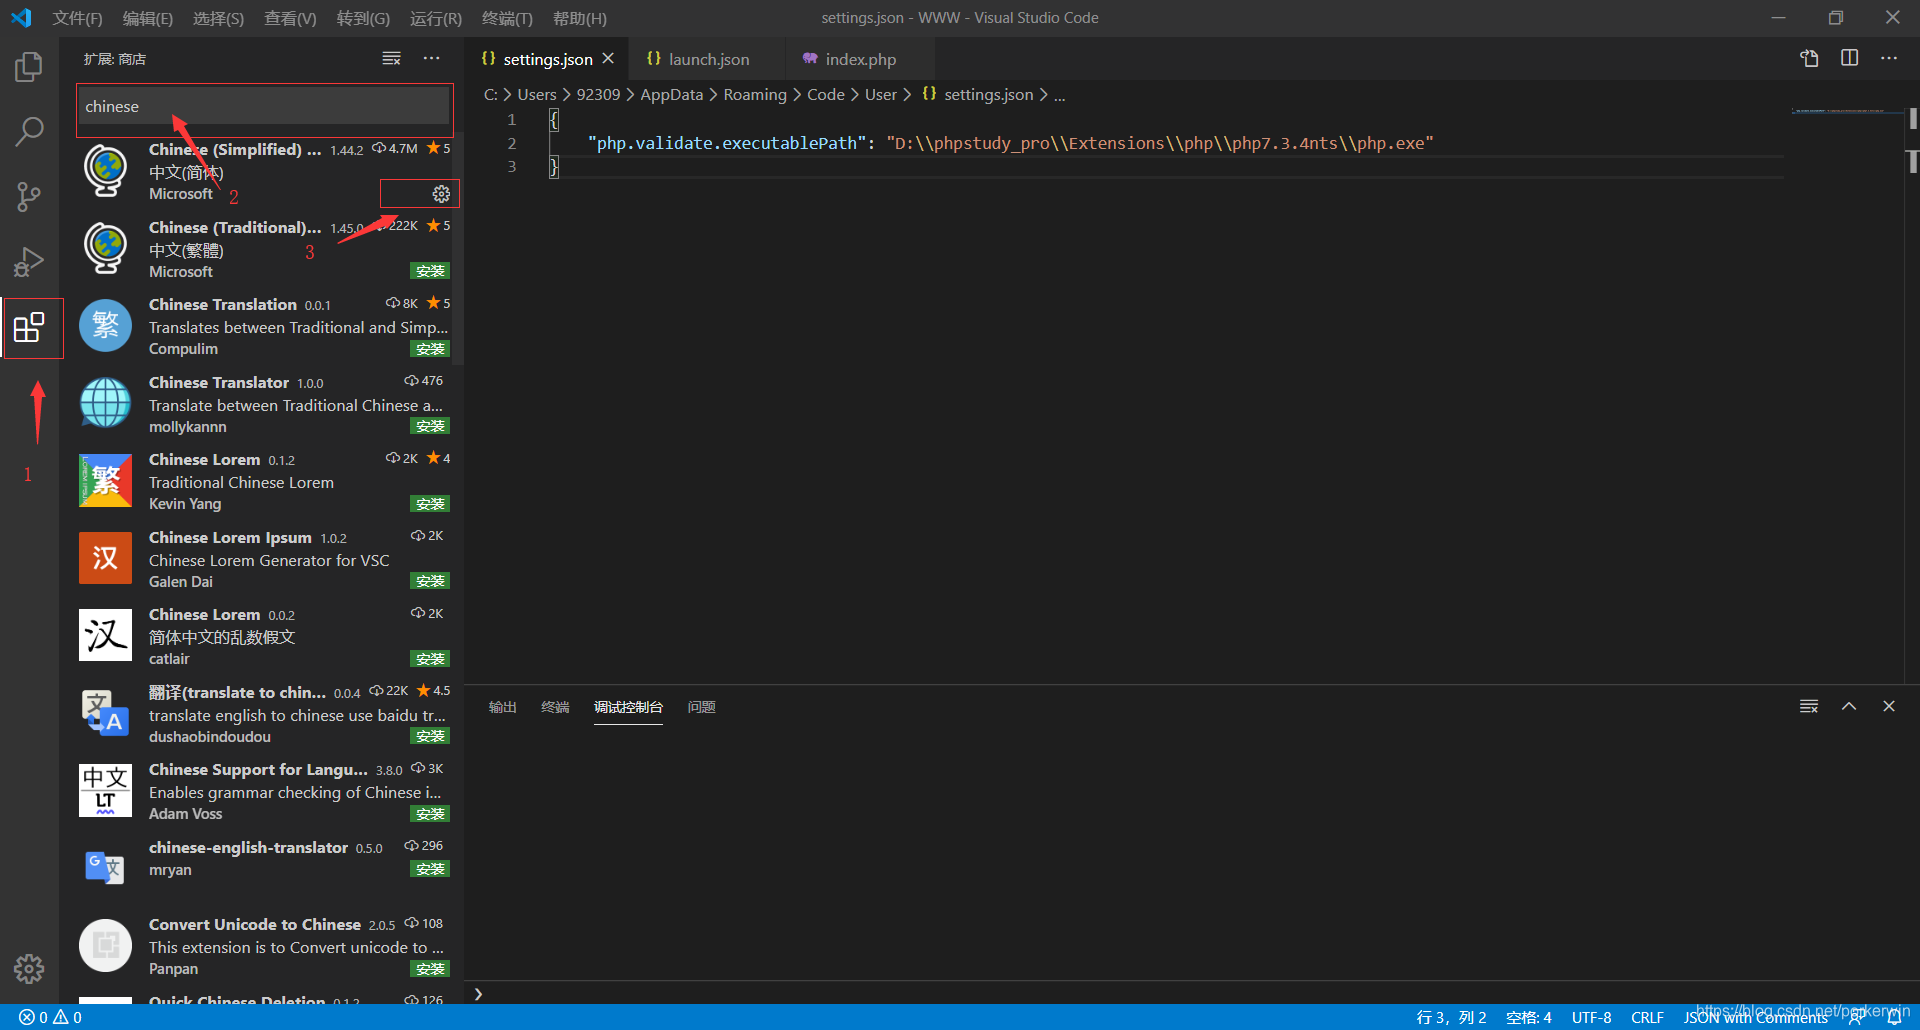Click the VS Code logo icon
Image resolution: width=1920 pixels, height=1030 pixels.
pyautogui.click(x=21, y=18)
